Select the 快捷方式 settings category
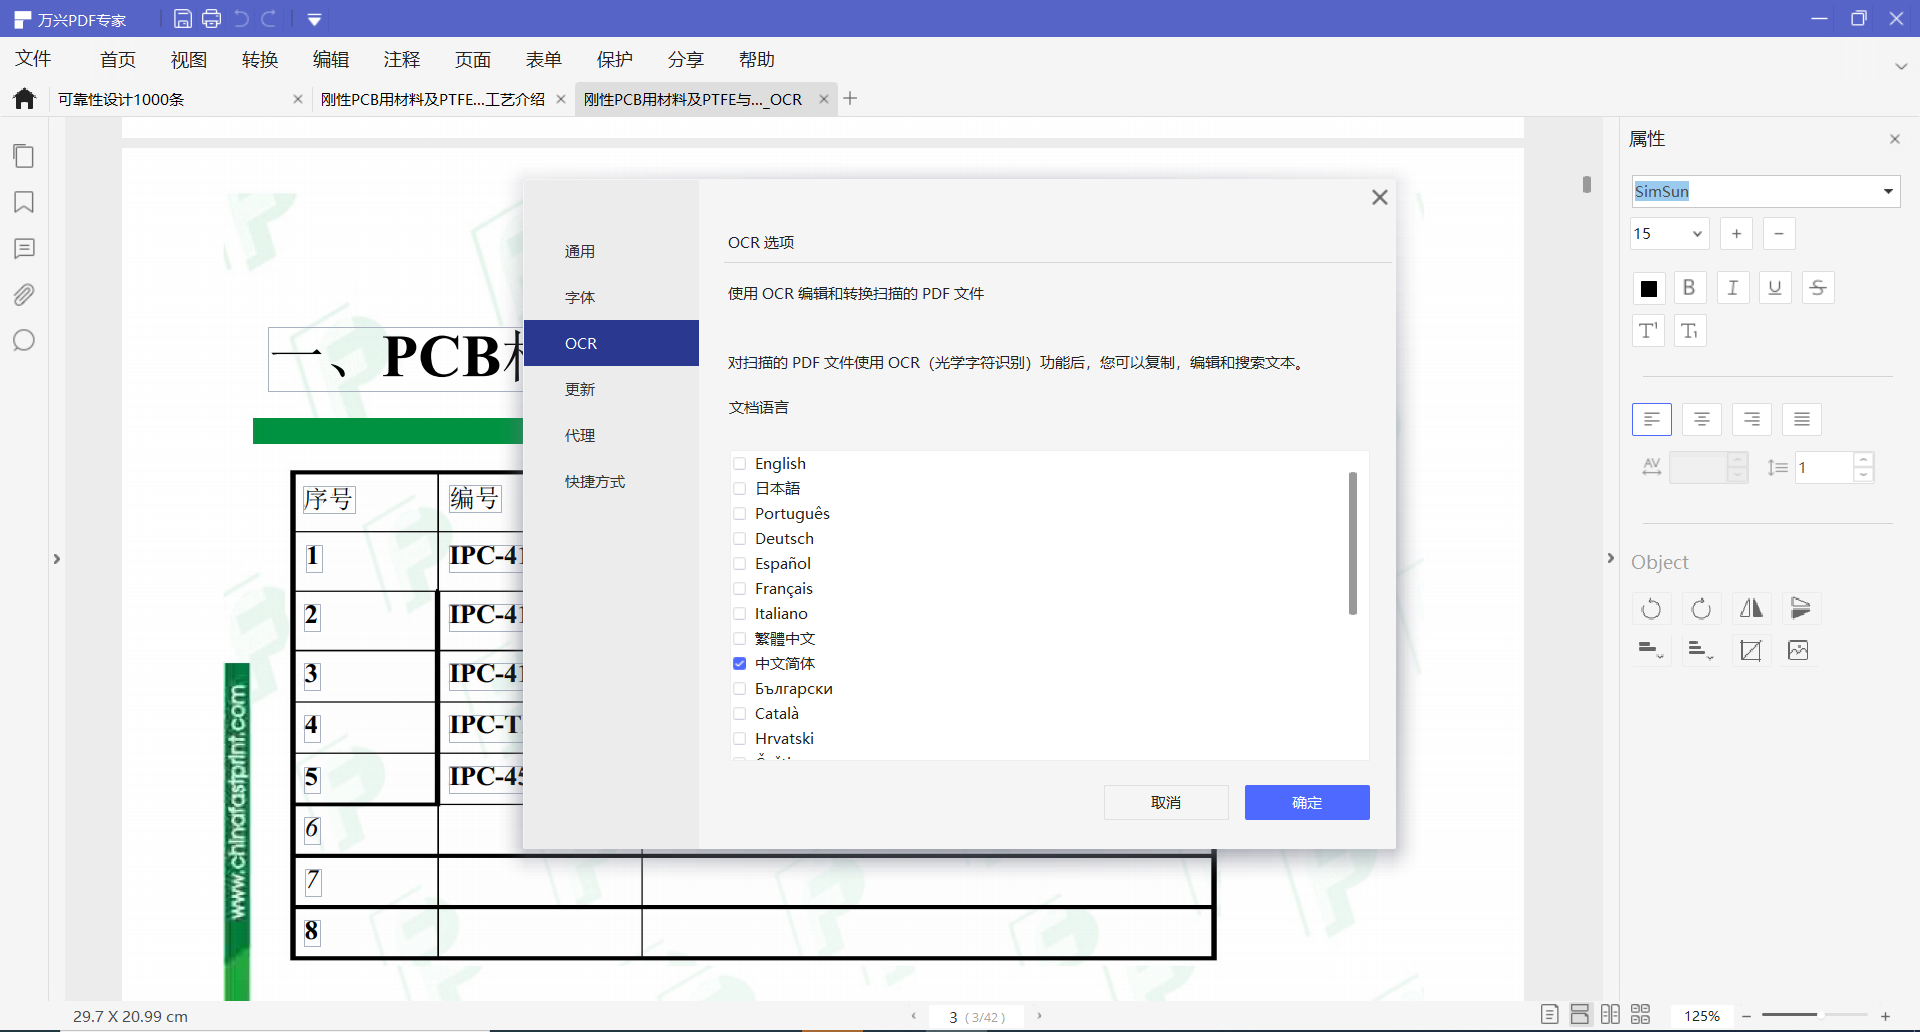Screen dimensions: 1920x1032 (x=611, y=481)
